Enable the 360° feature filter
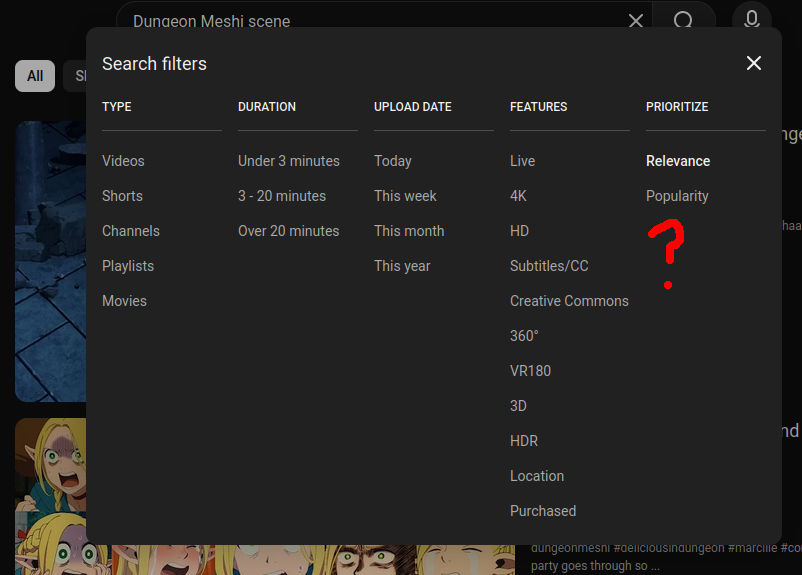 pyautogui.click(x=524, y=336)
